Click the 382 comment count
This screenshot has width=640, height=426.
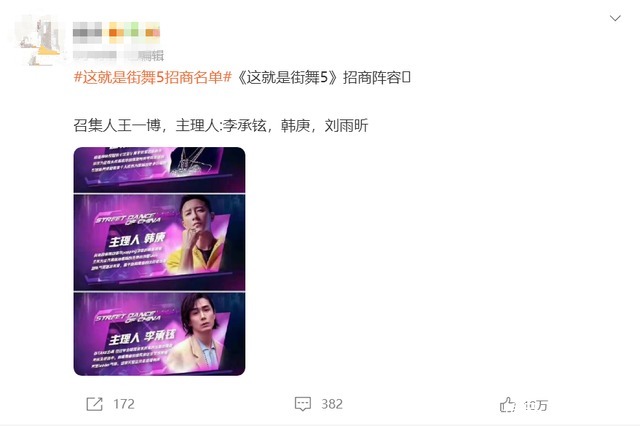tap(332, 404)
